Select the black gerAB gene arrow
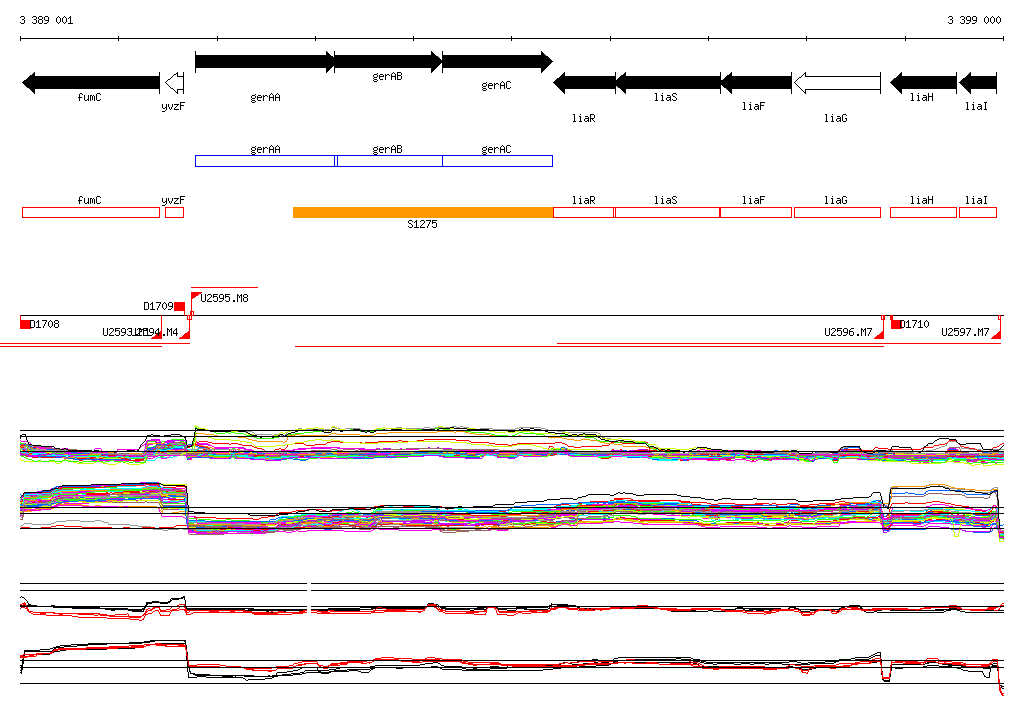Image resolution: width=1024 pixels, height=714 pixels. point(388,62)
